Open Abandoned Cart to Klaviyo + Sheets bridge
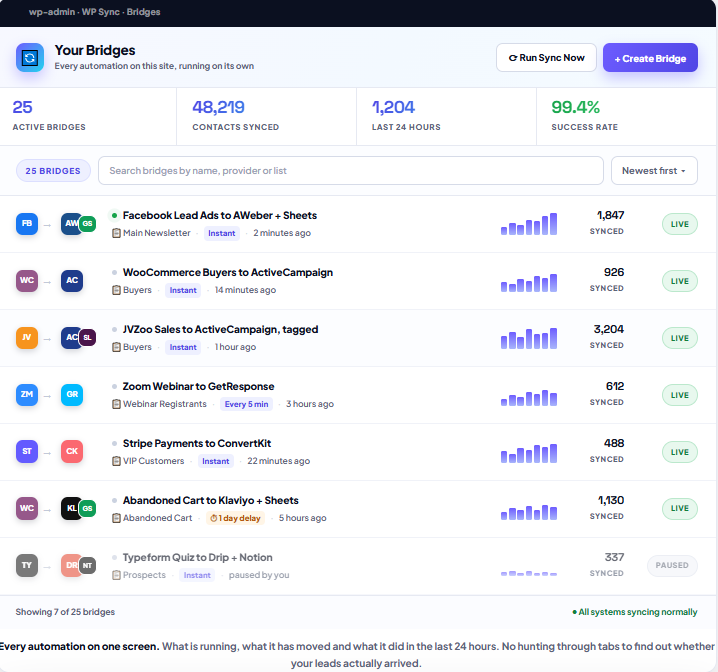718x672 pixels. [x=211, y=500]
